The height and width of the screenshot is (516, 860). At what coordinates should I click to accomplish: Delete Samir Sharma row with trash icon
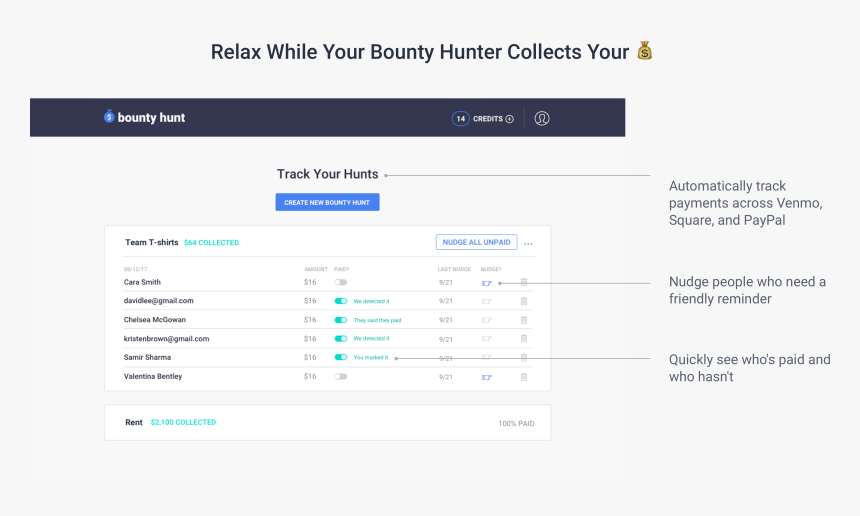[524, 358]
